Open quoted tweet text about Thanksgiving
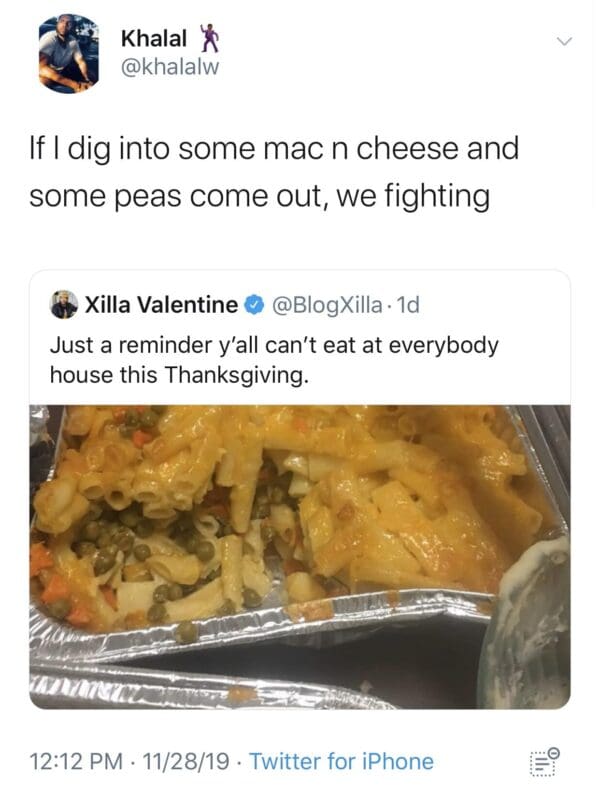600x793 pixels. tap(274, 360)
